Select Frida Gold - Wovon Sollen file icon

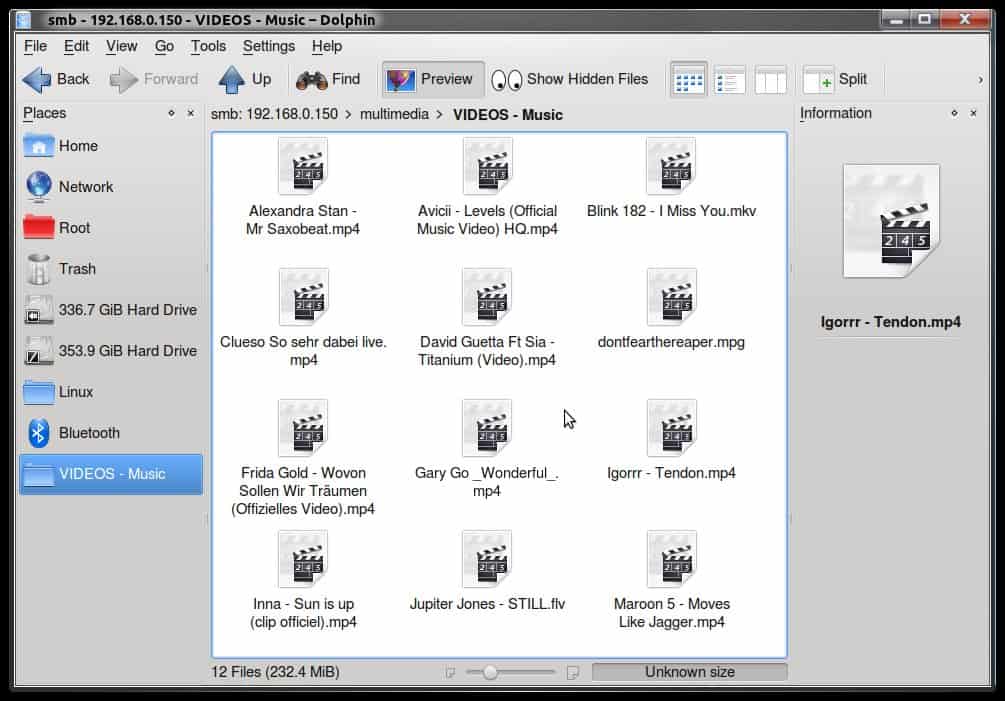tap(303, 428)
